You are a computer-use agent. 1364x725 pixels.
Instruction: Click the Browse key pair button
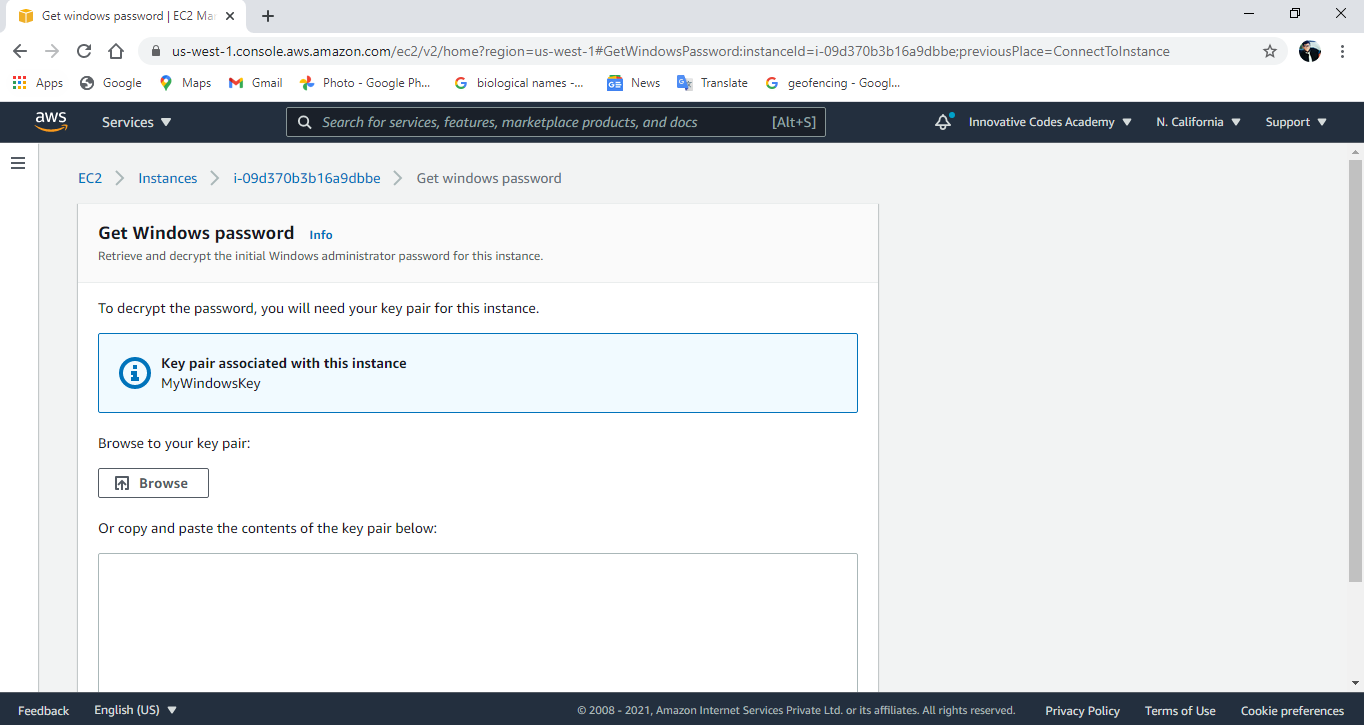click(x=153, y=483)
